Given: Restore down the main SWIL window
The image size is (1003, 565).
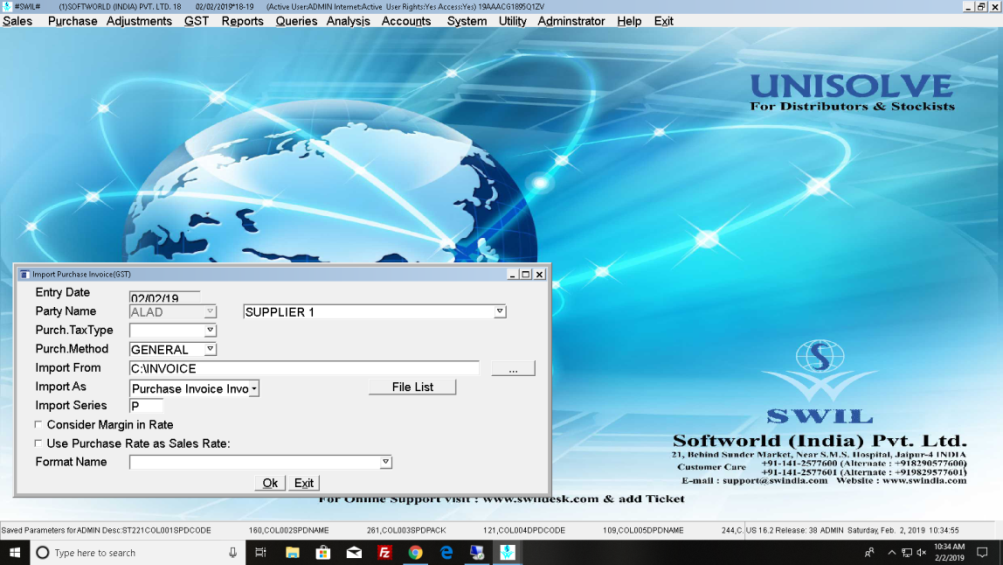Looking at the screenshot, I should click(x=981, y=6).
